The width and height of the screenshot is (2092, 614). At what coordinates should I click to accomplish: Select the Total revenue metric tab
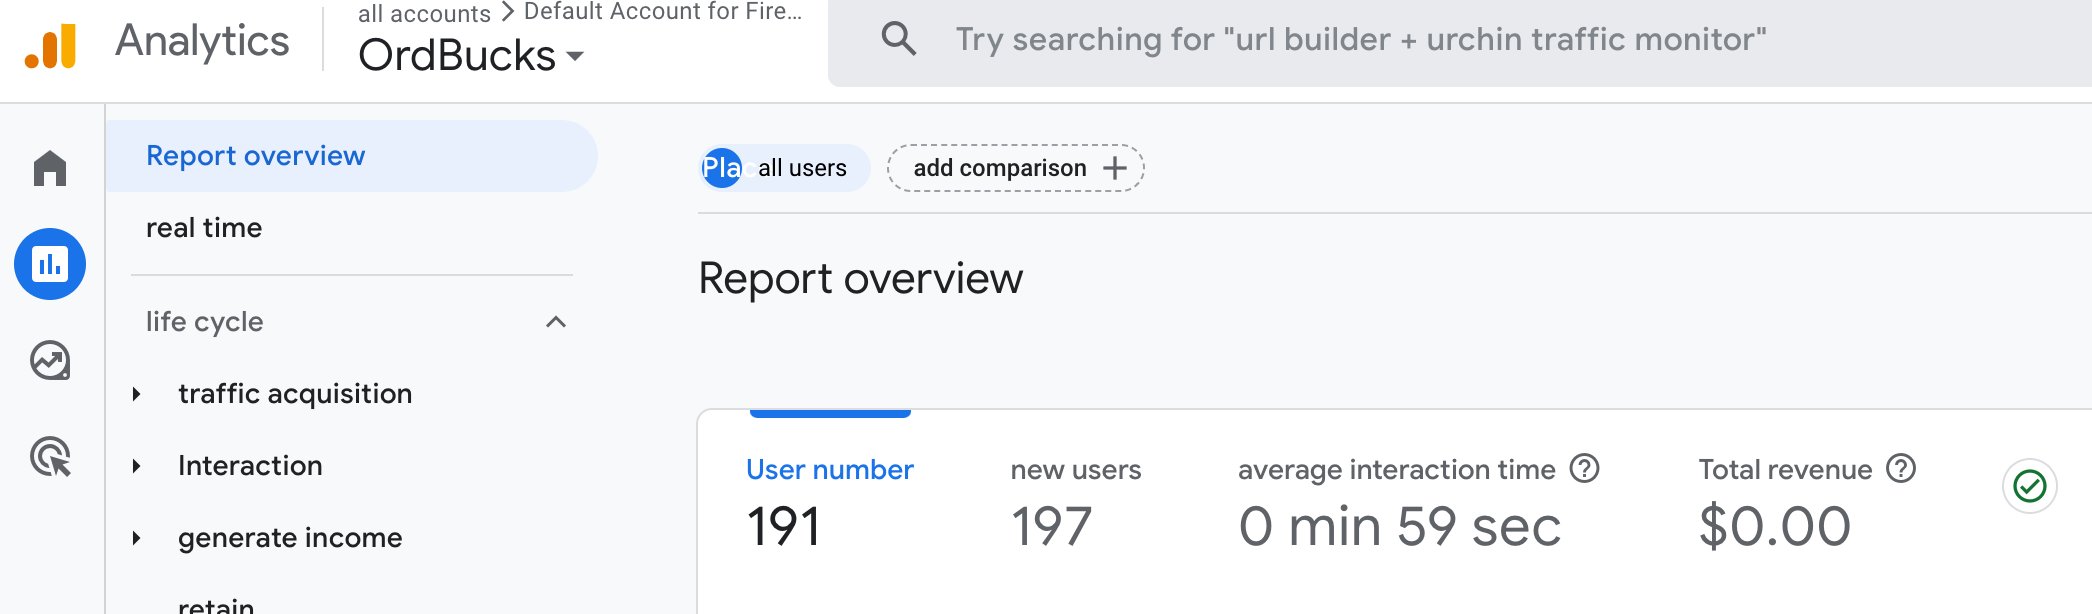pyautogui.click(x=1785, y=470)
